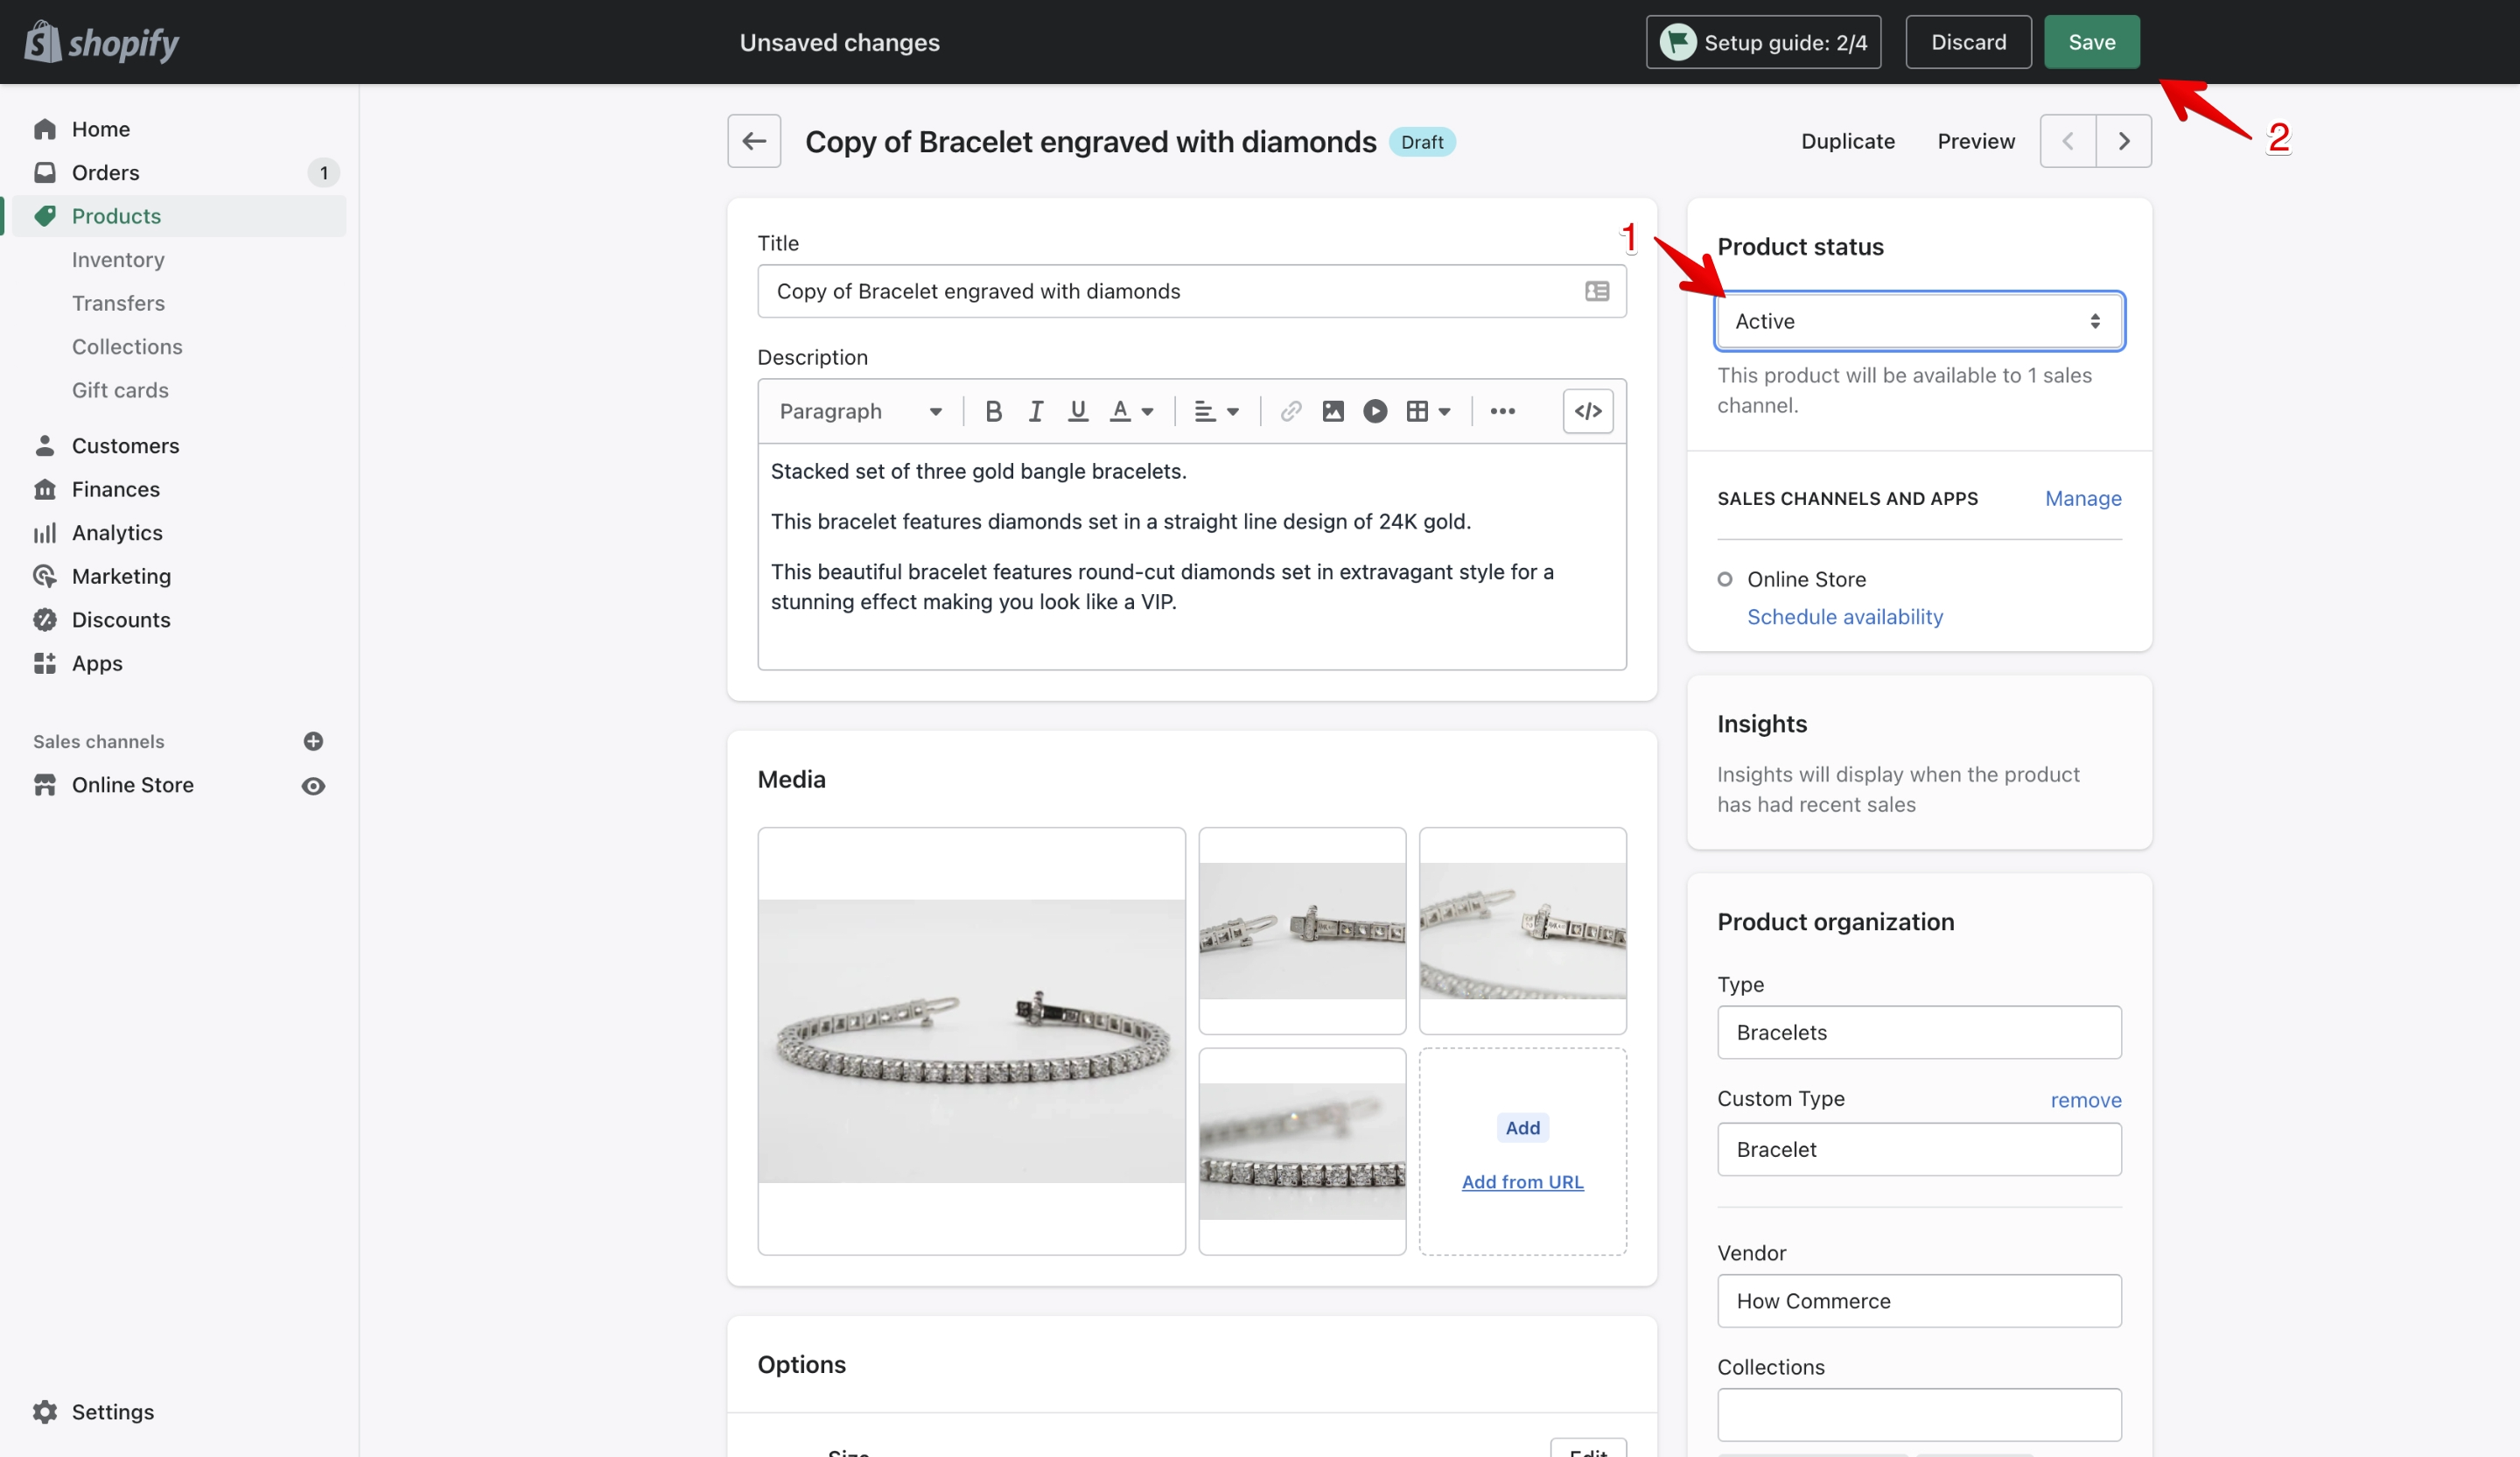Insert video in description editor

coord(1375,411)
